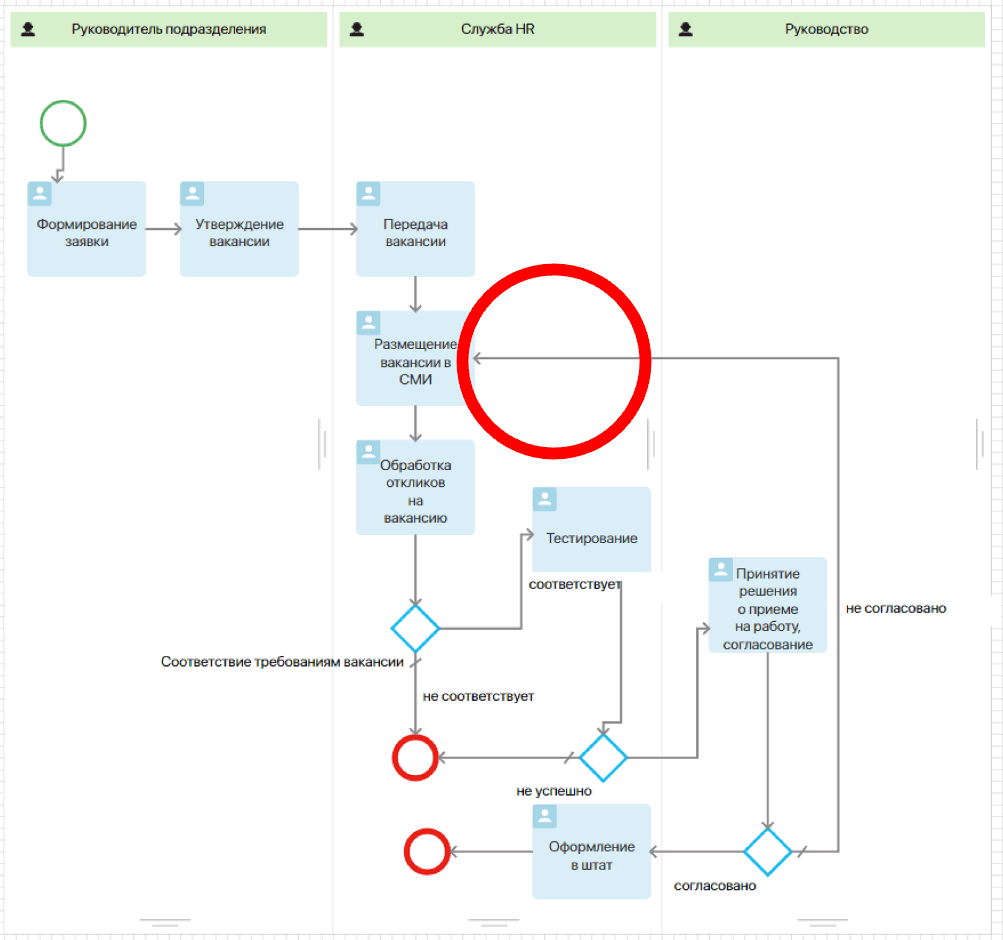Select the end event left of 'Оформление в штат'

click(x=426, y=852)
